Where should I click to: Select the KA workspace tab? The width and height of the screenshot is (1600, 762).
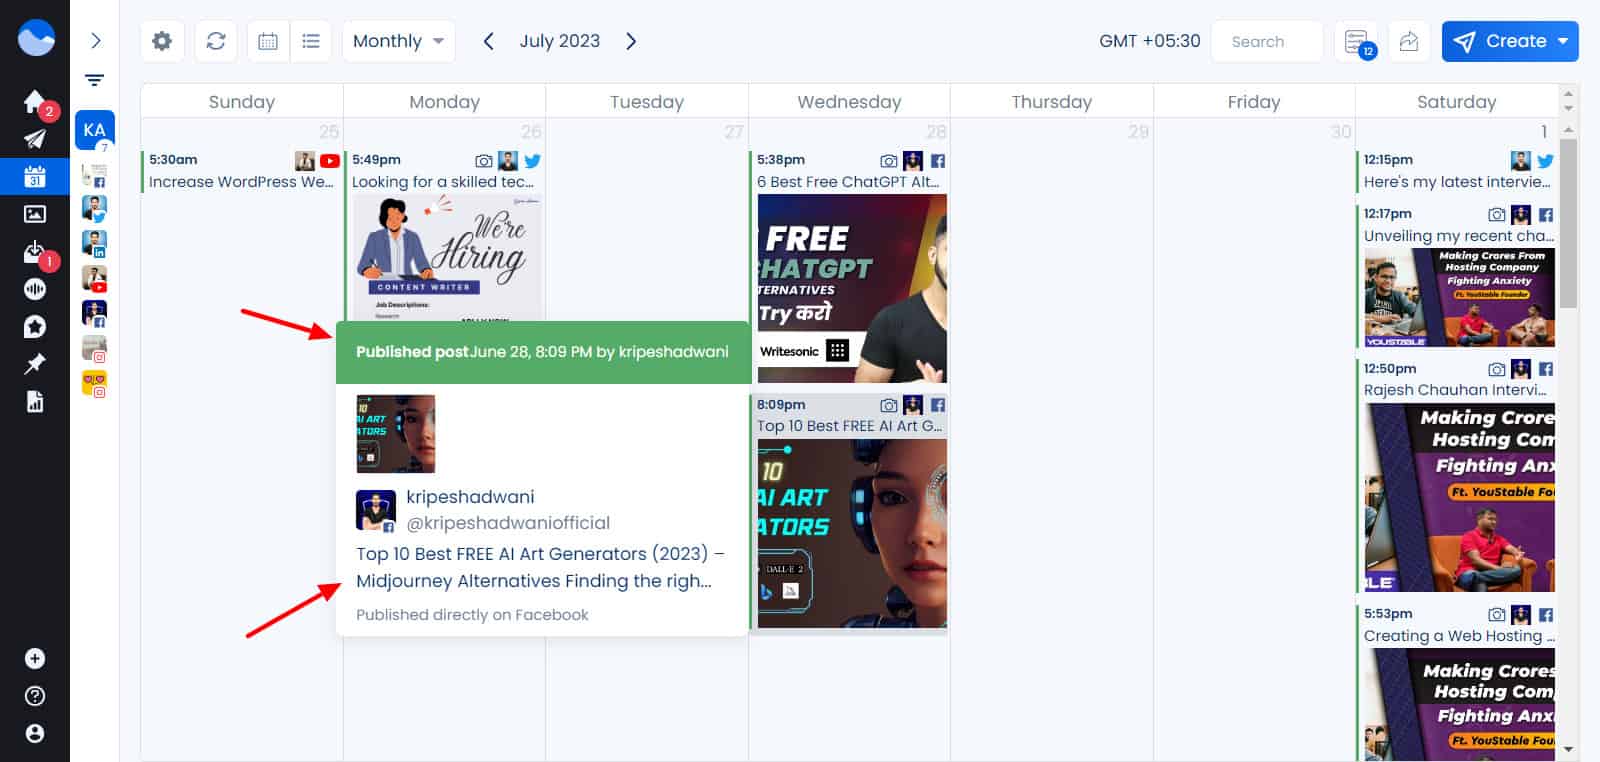[95, 129]
